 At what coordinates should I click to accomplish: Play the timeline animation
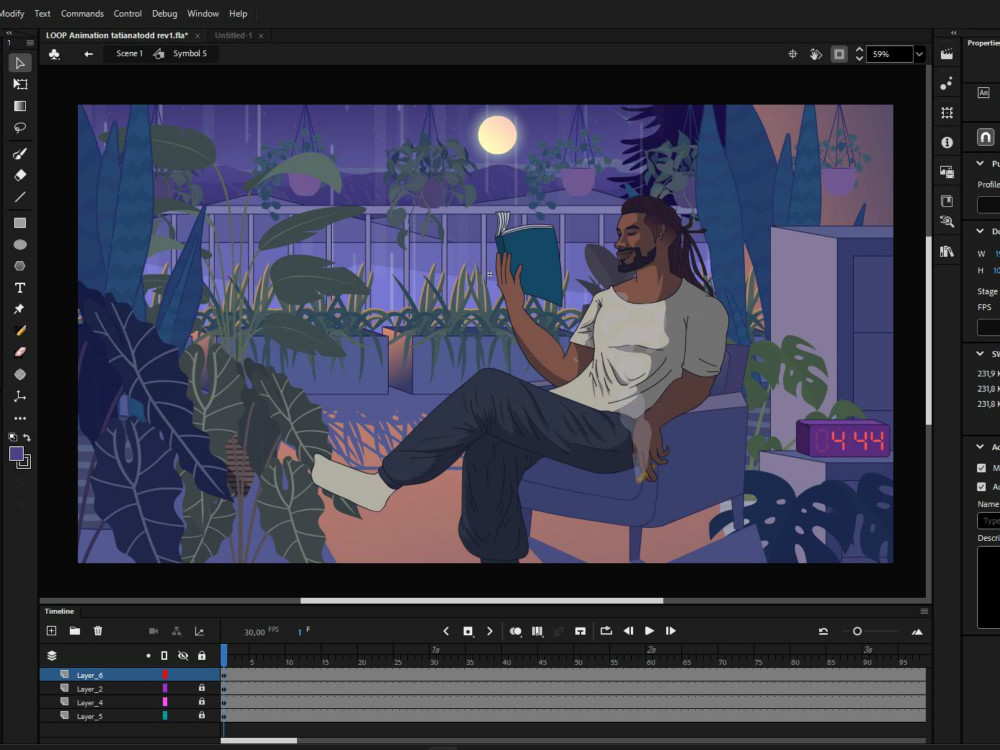pyautogui.click(x=649, y=631)
